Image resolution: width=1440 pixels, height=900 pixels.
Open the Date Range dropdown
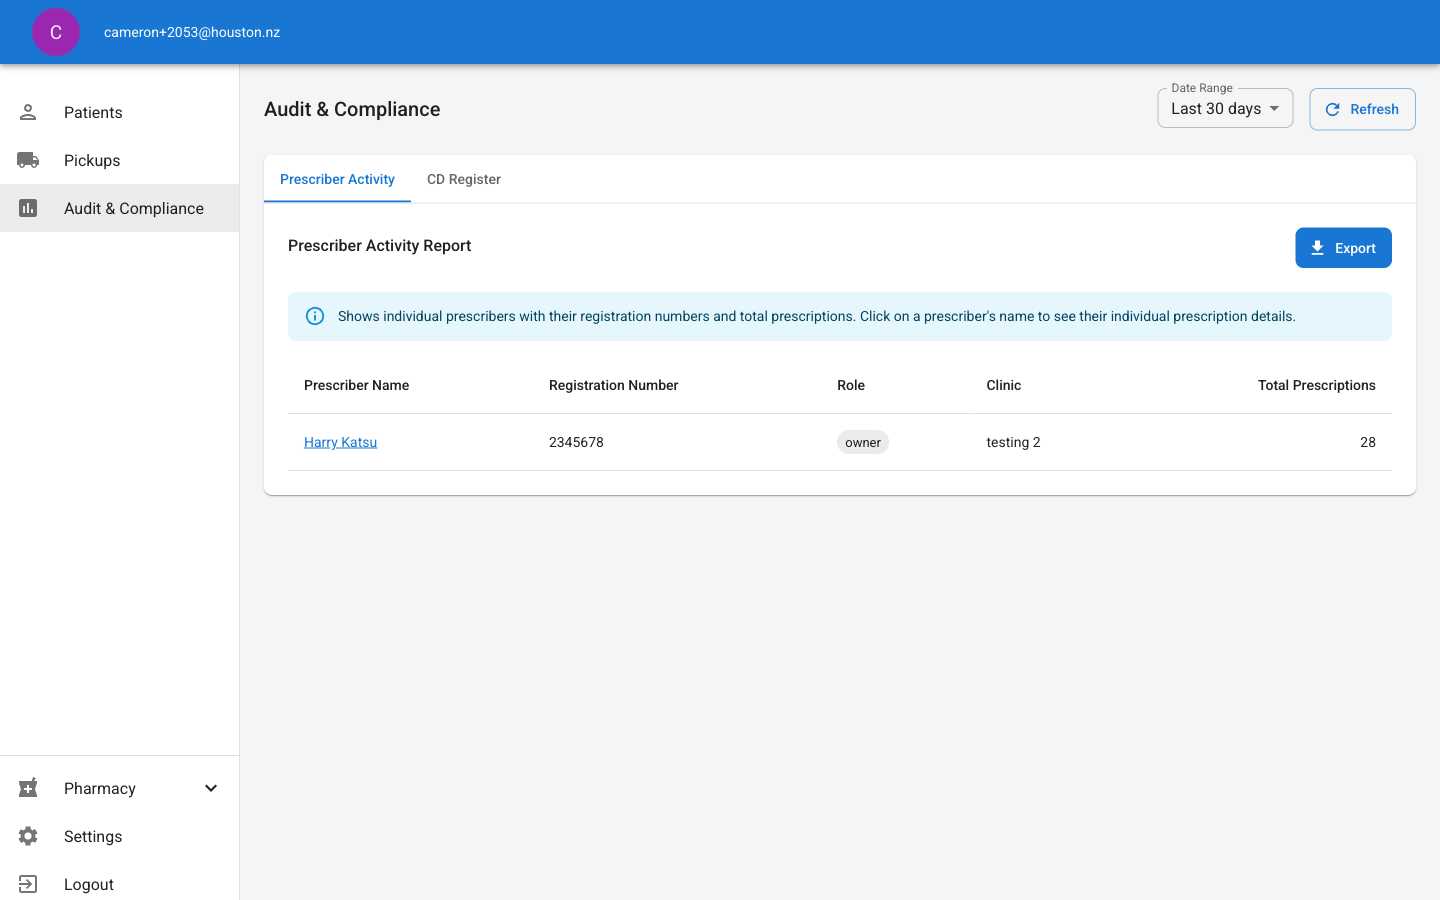point(1225,108)
